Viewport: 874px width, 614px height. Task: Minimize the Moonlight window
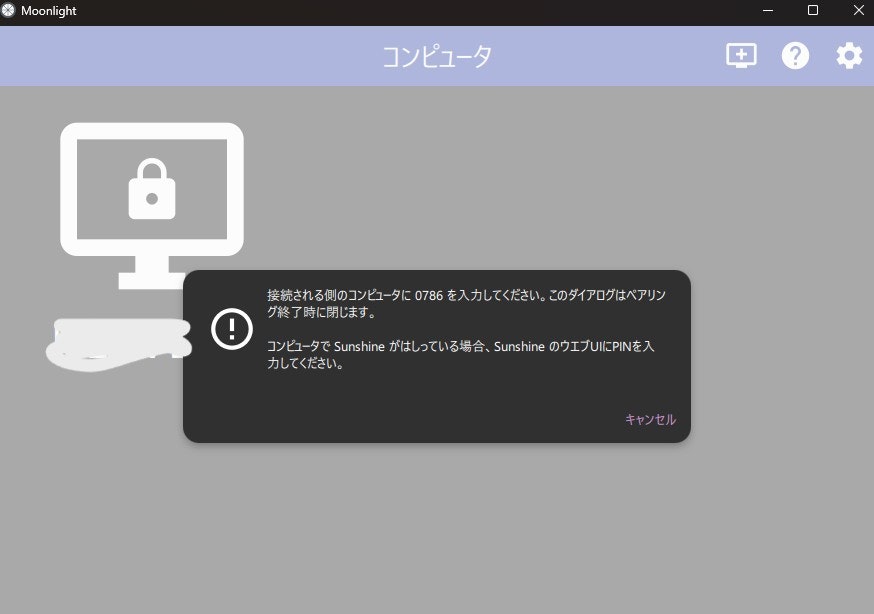click(768, 11)
